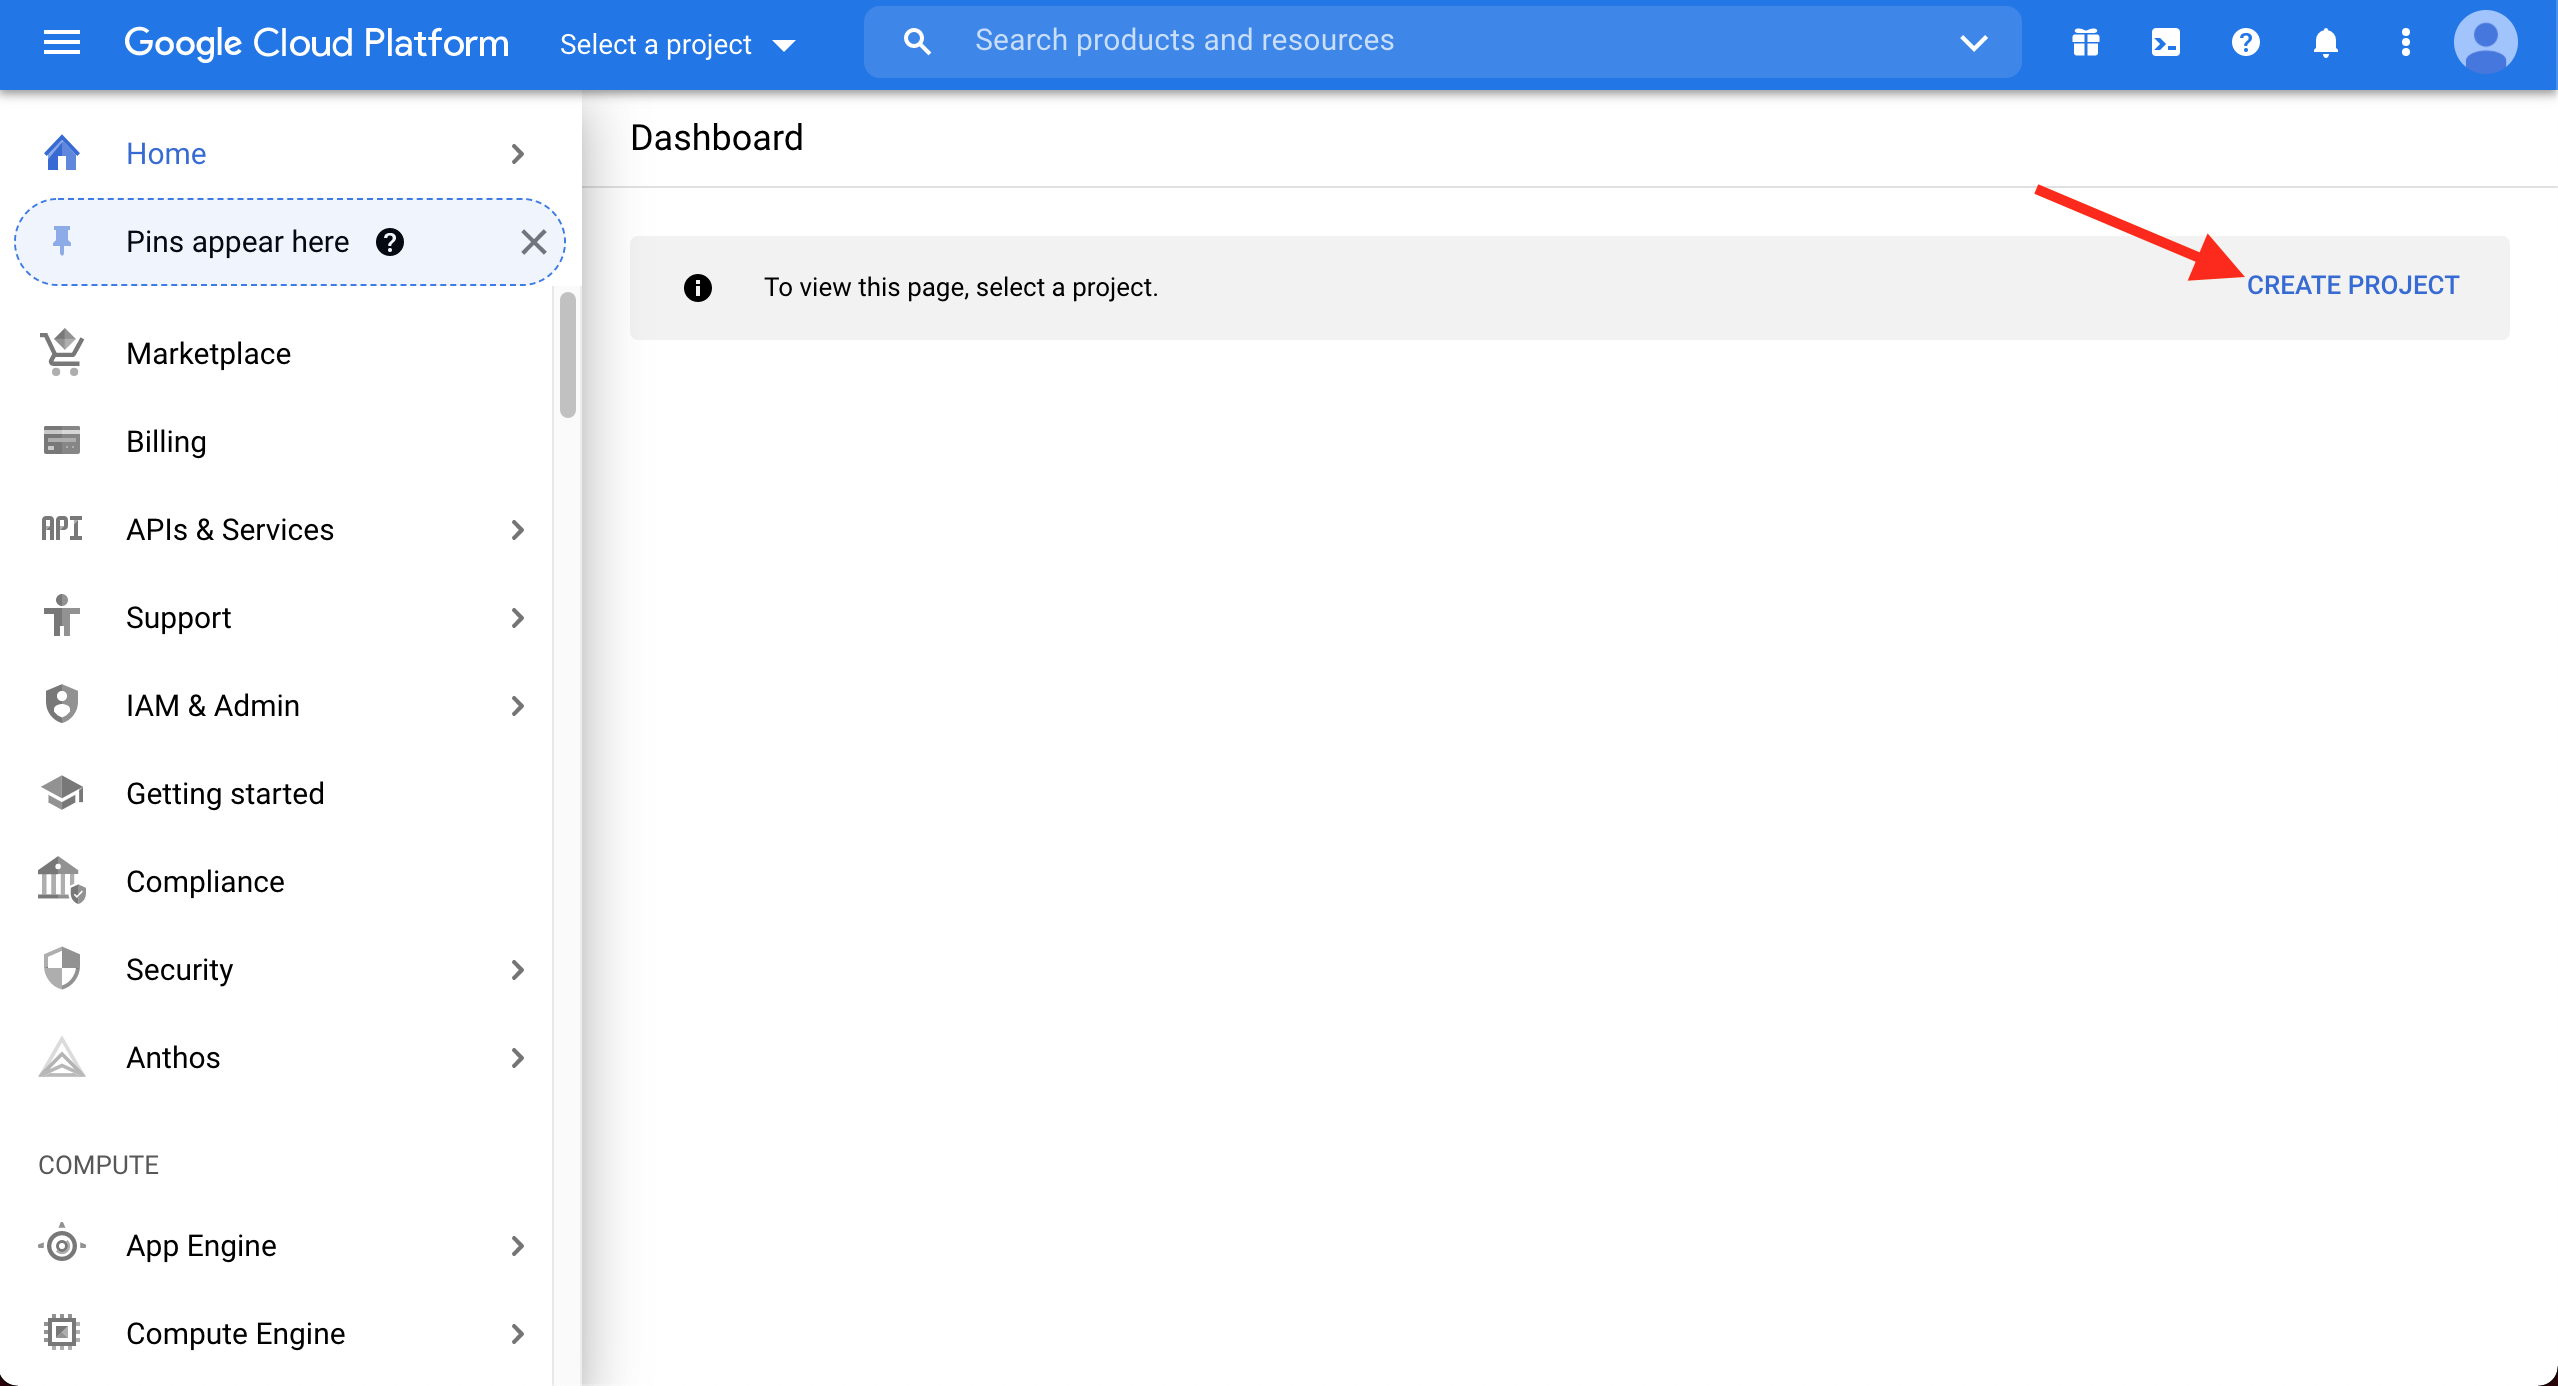
Task: Expand the APIs & Services chevron
Action: 517,530
